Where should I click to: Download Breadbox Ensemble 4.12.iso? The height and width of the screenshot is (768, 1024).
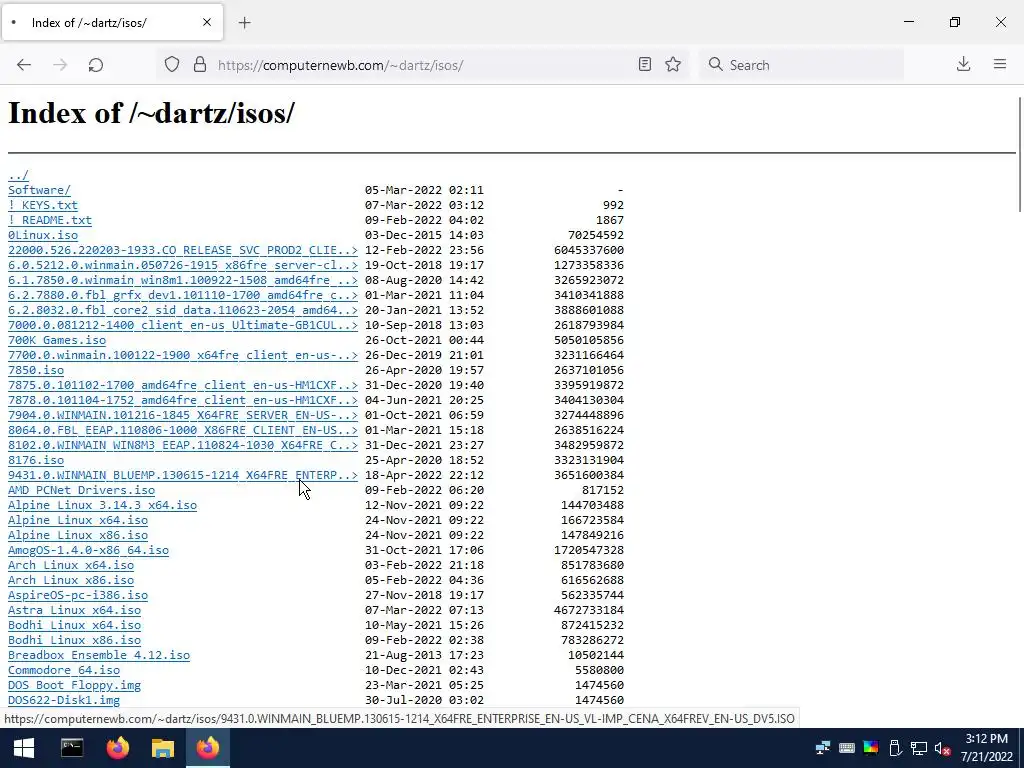[99, 656]
